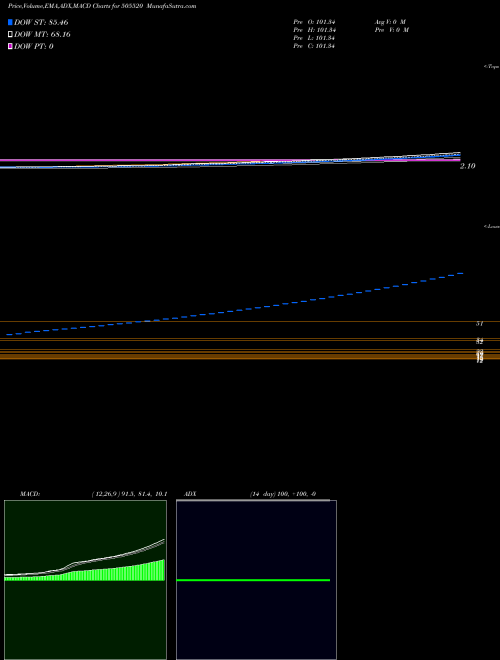Image resolution: width=500 pixels, height=660 pixels.
Task: Click the blue DOW ST legend swatch
Action: pyautogui.click(x=10, y=22)
